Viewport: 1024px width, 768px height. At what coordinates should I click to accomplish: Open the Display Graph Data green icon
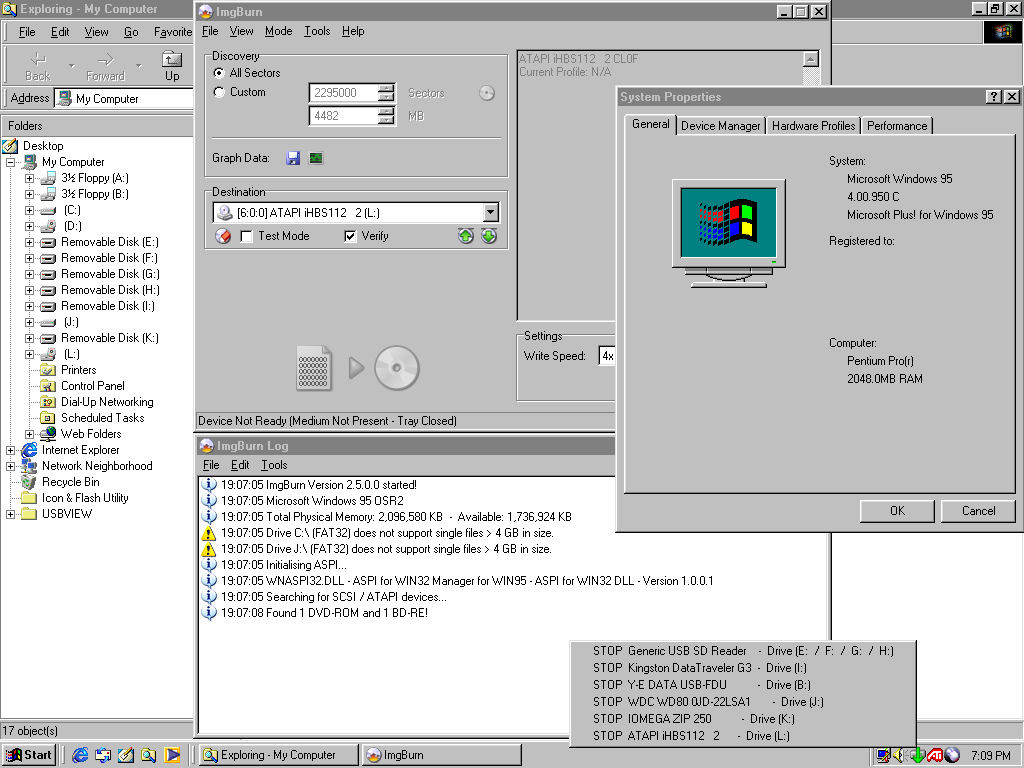click(316, 158)
